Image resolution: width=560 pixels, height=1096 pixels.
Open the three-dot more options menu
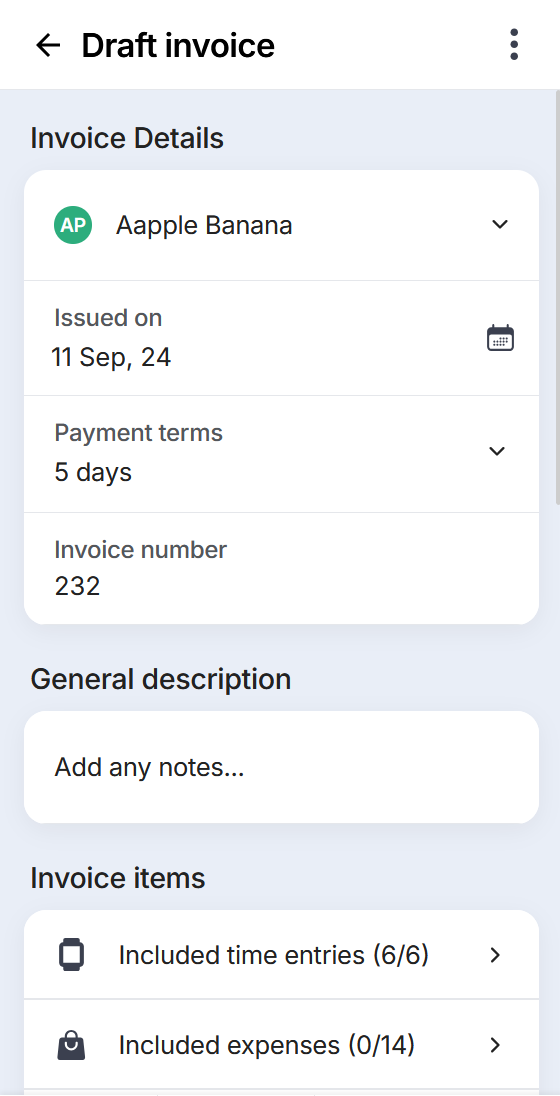pyautogui.click(x=514, y=45)
